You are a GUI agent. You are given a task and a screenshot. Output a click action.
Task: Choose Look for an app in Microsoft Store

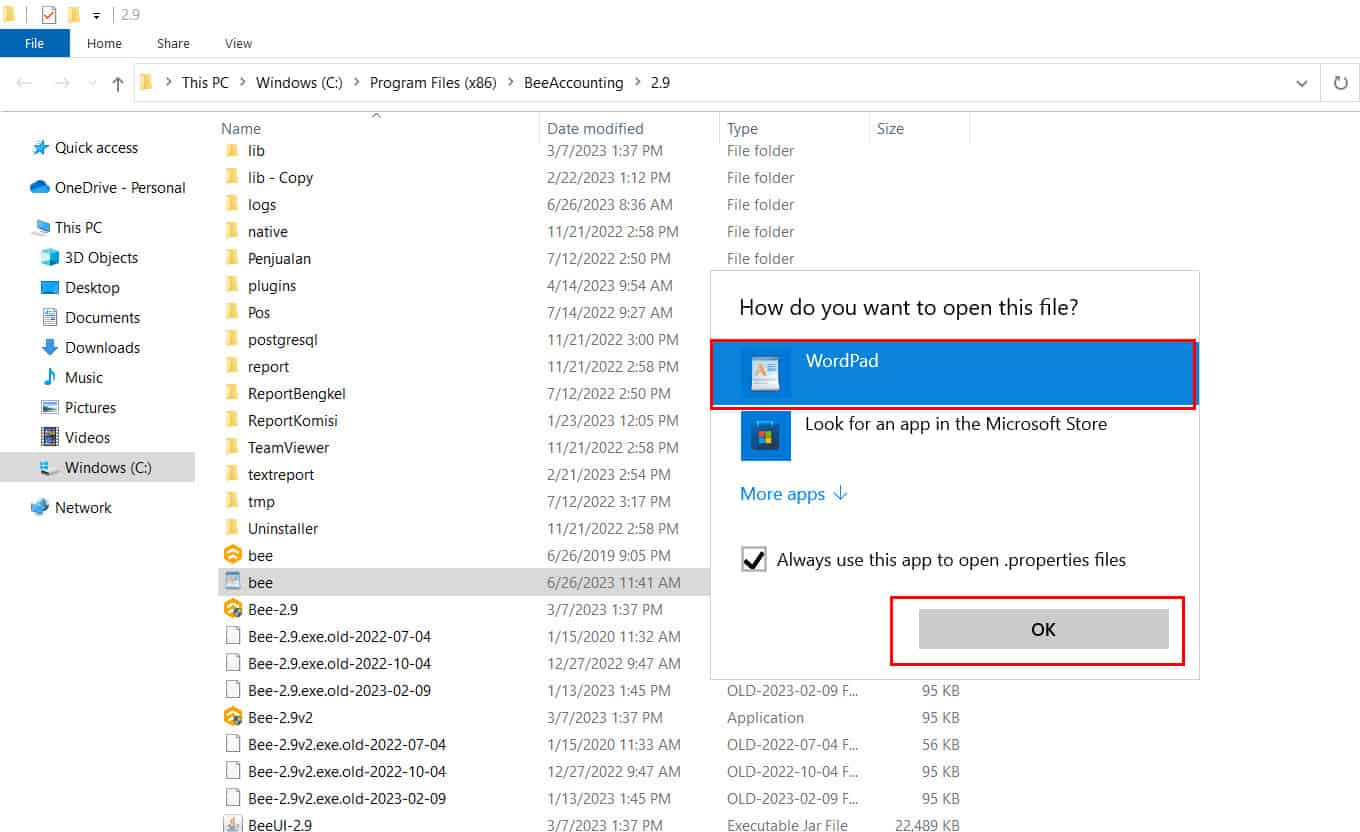point(953,436)
